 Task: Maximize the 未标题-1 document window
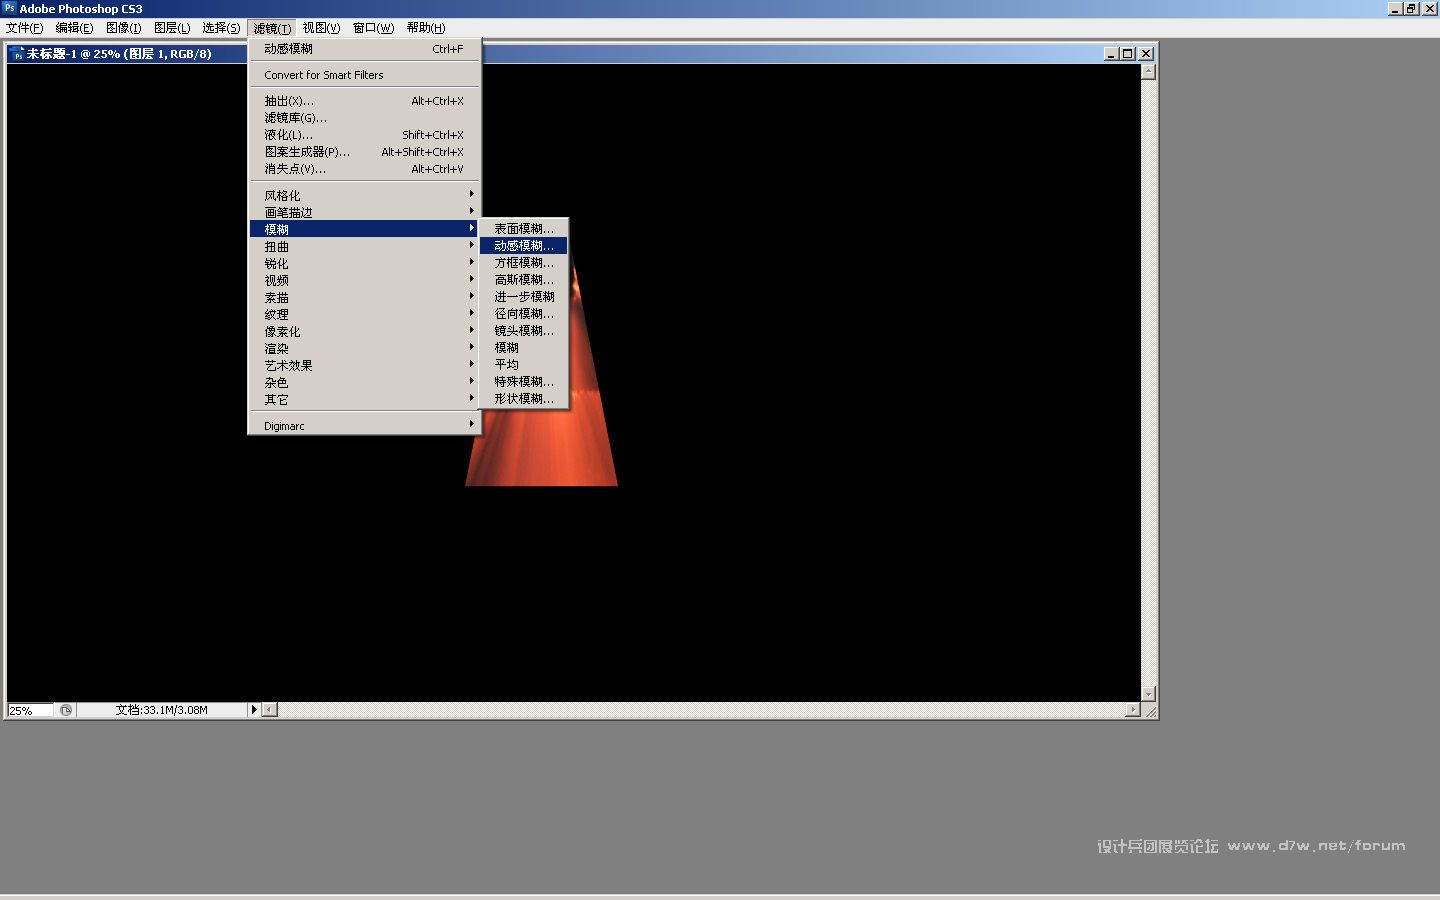tap(1128, 54)
